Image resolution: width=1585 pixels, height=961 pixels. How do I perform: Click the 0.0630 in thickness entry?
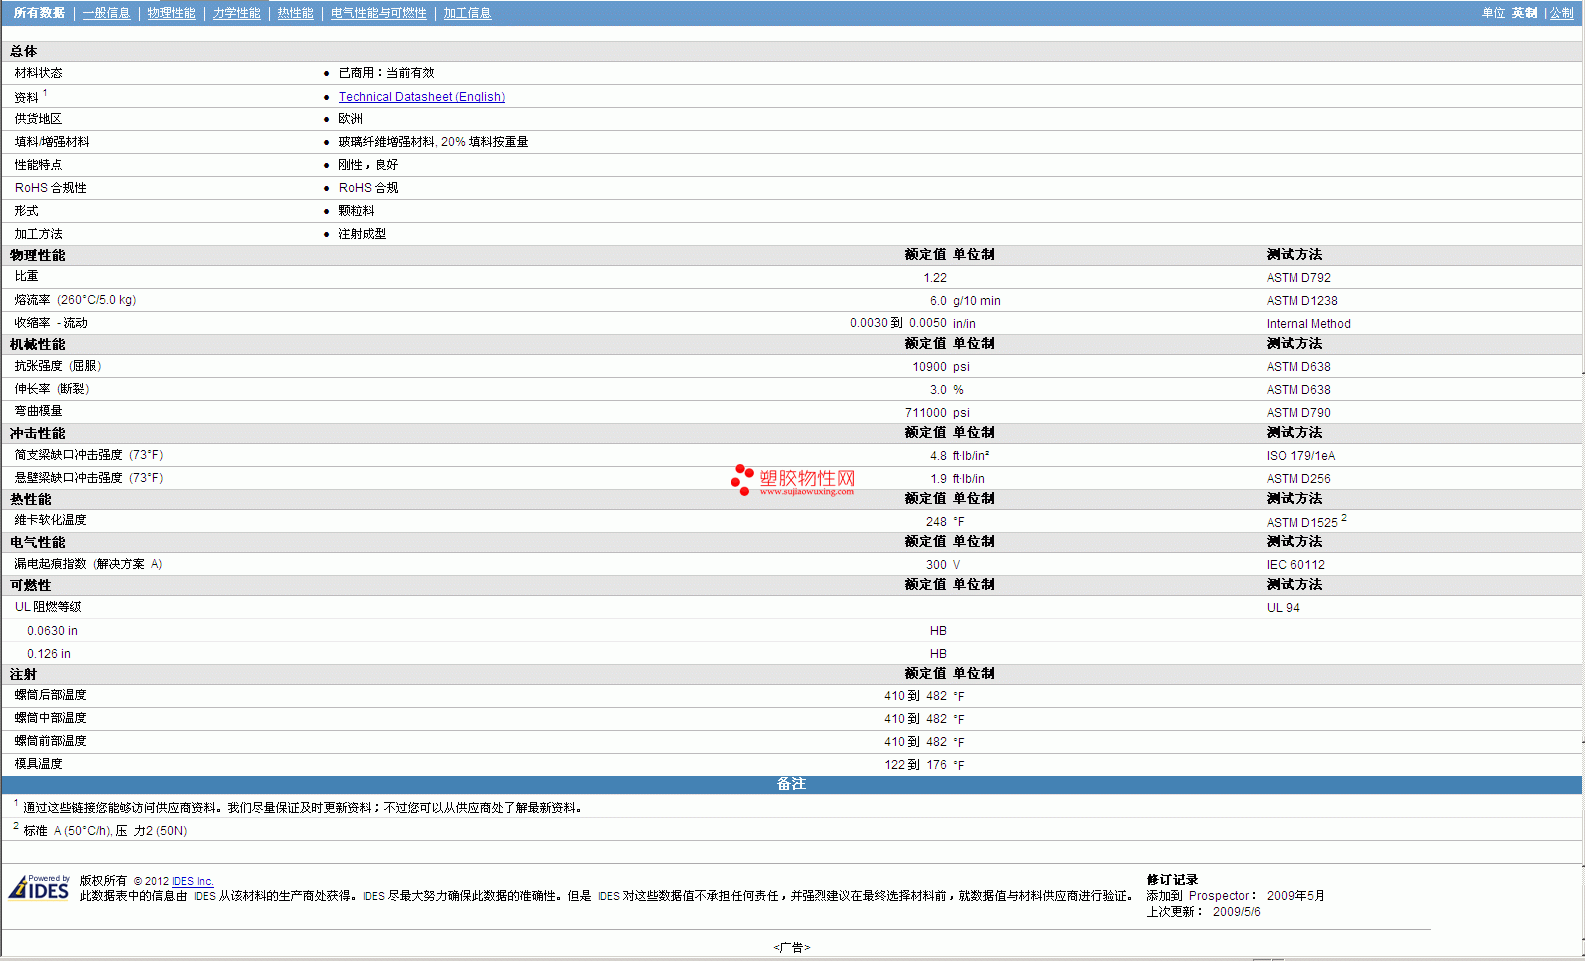pos(52,631)
